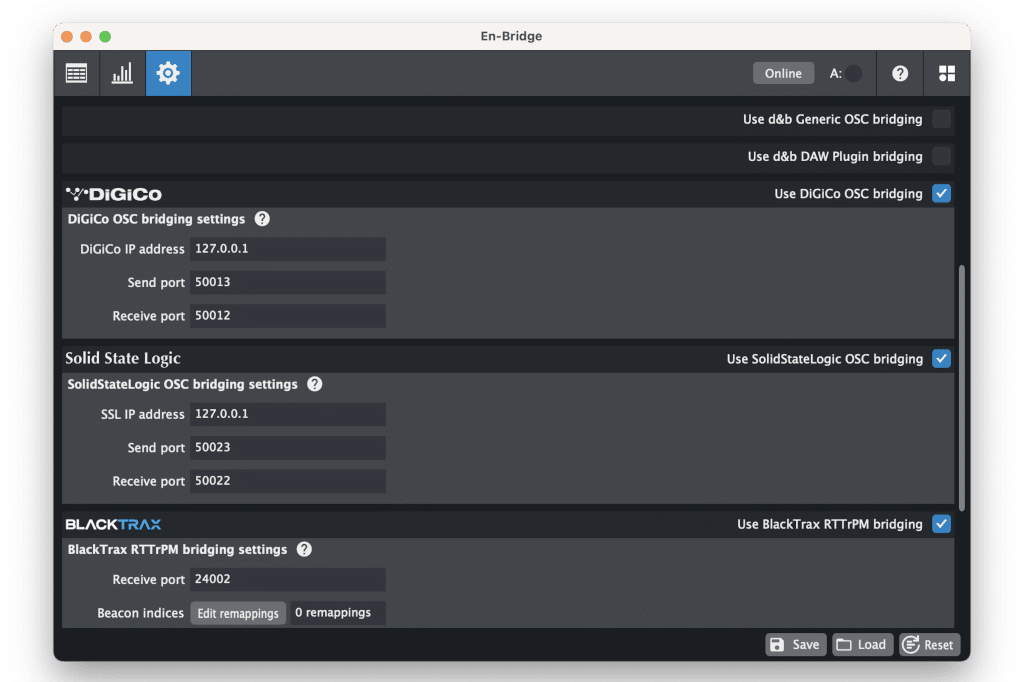Click the question mark help icon in toolbar
Image resolution: width=1024 pixels, height=682 pixels.
click(900, 73)
